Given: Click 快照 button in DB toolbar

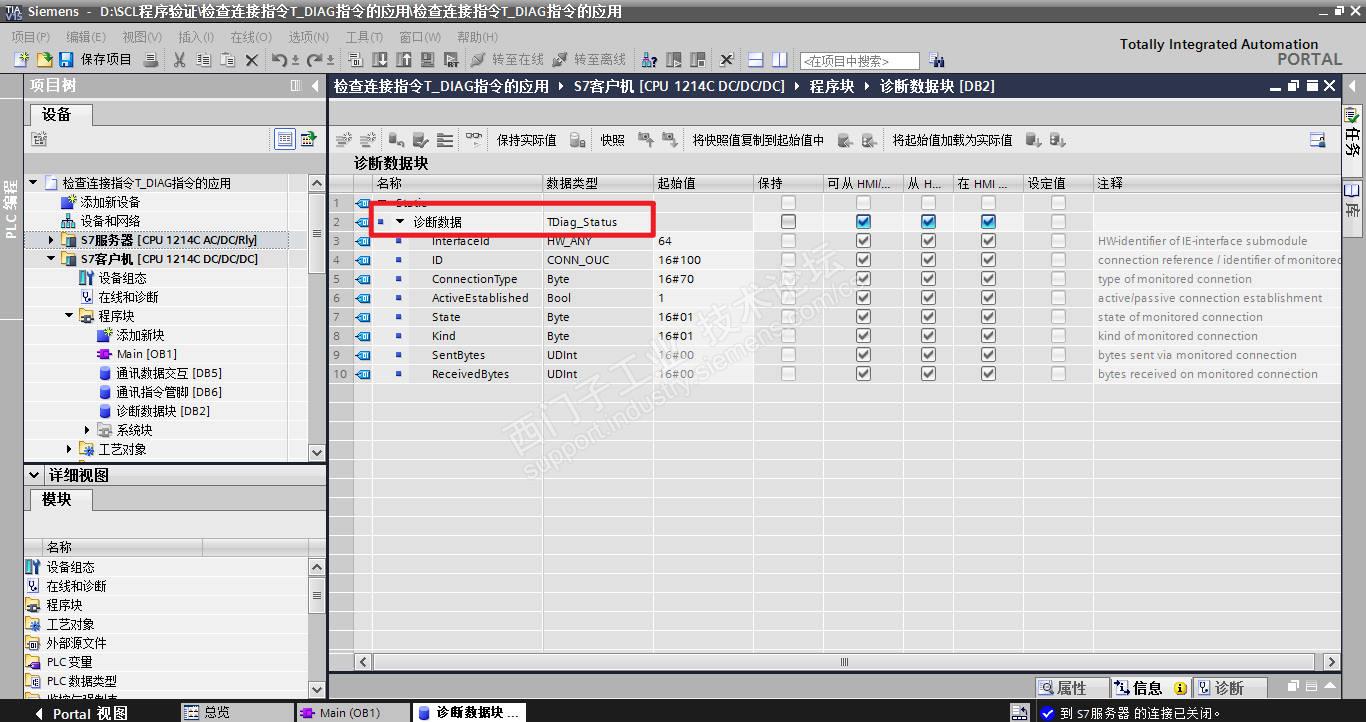Looking at the screenshot, I should point(612,140).
